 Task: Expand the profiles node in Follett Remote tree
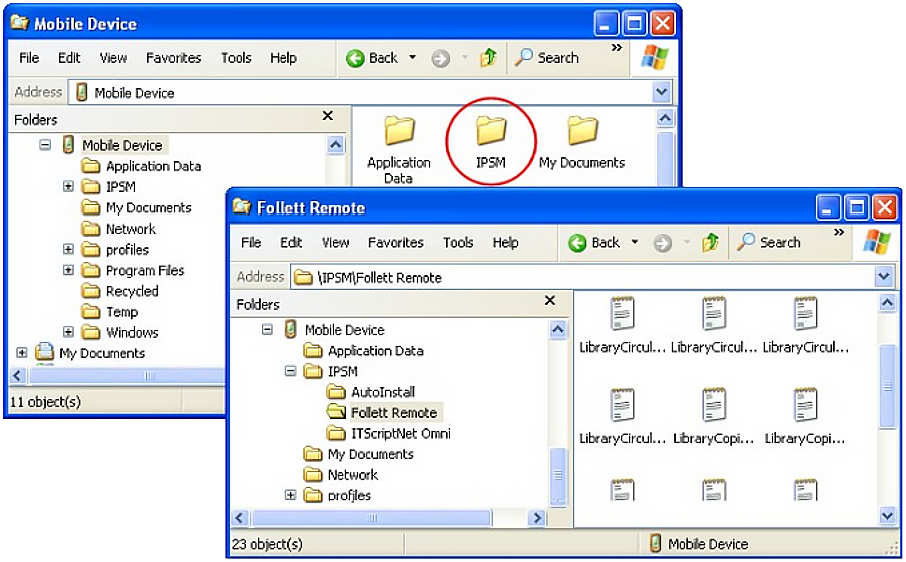(x=290, y=495)
